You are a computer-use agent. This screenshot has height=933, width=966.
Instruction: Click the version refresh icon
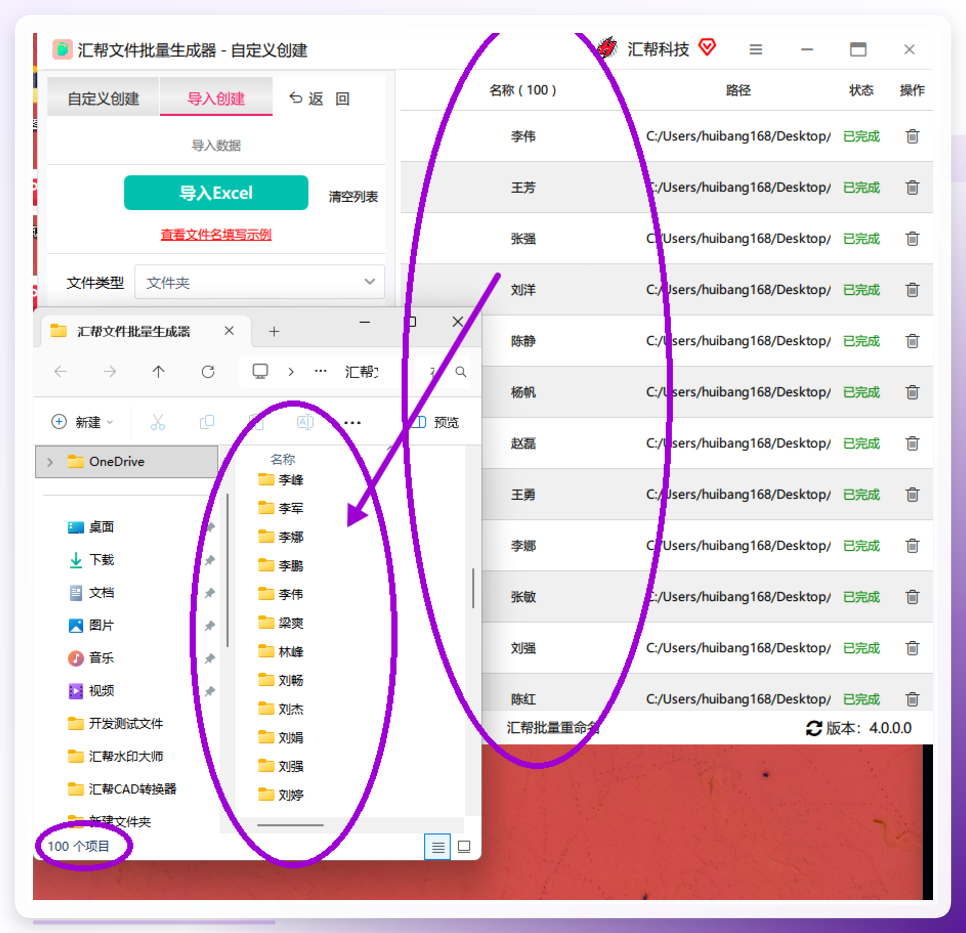pos(814,728)
